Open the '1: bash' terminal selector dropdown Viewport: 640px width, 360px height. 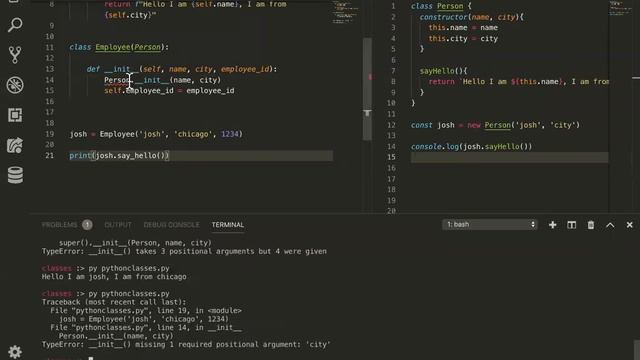[x=490, y=224]
